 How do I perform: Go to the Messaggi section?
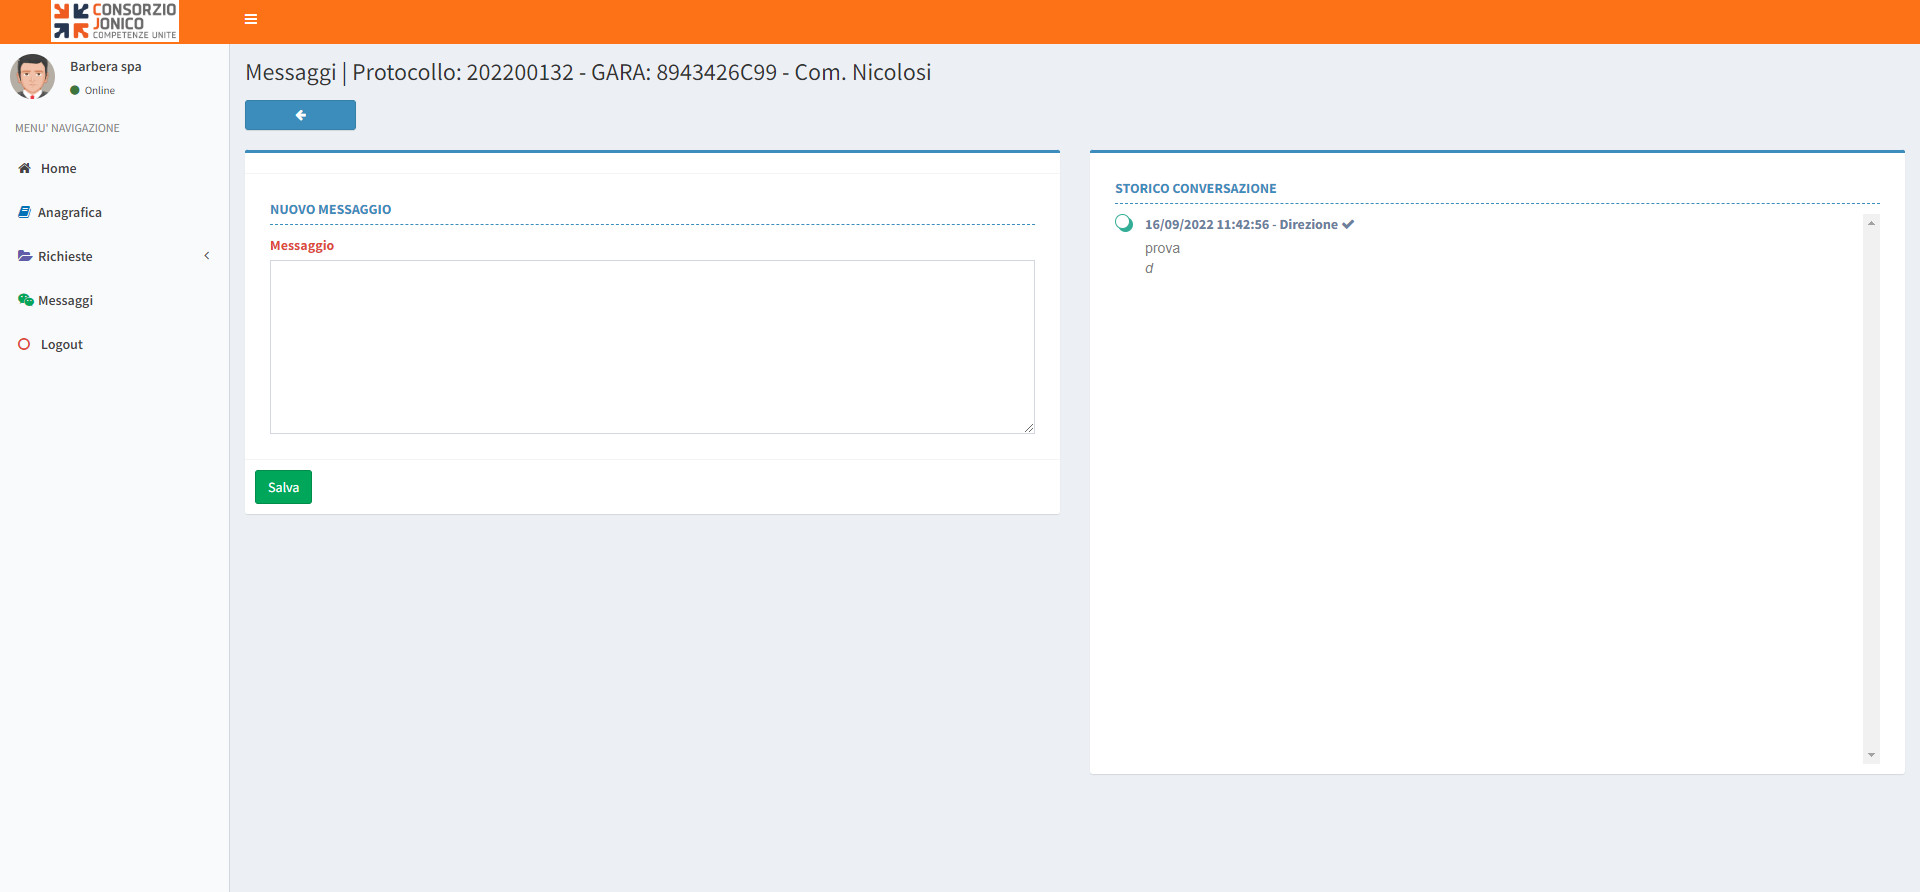66,300
